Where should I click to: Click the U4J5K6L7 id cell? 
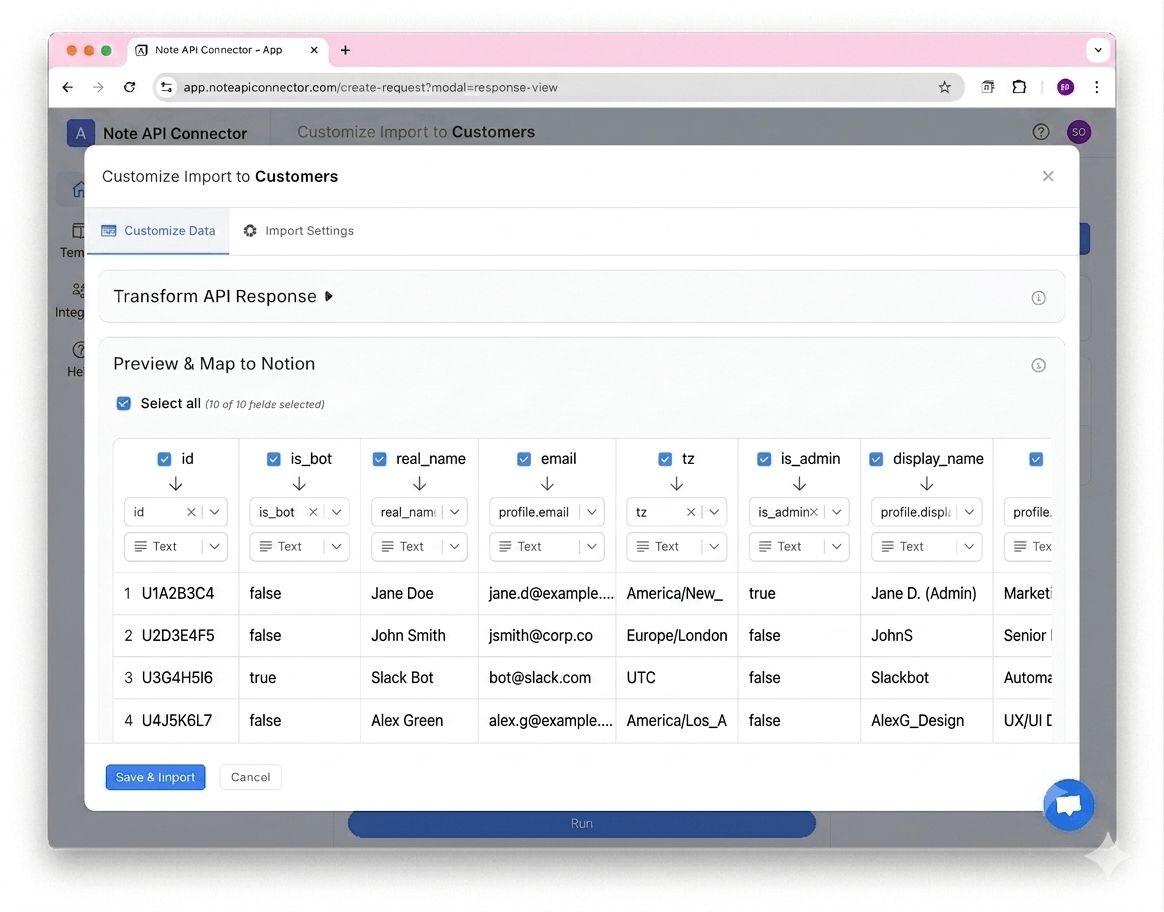coord(177,721)
